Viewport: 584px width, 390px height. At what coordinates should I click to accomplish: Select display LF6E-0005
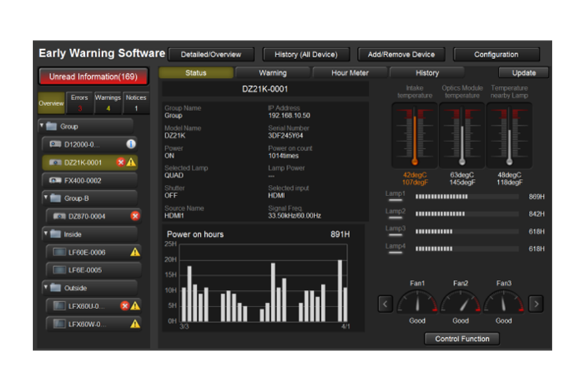tap(93, 270)
